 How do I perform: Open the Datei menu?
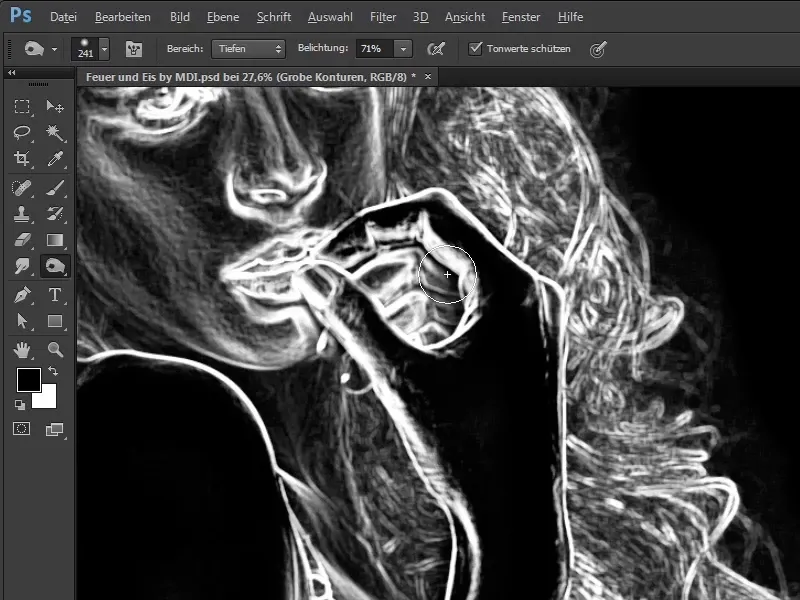click(63, 17)
